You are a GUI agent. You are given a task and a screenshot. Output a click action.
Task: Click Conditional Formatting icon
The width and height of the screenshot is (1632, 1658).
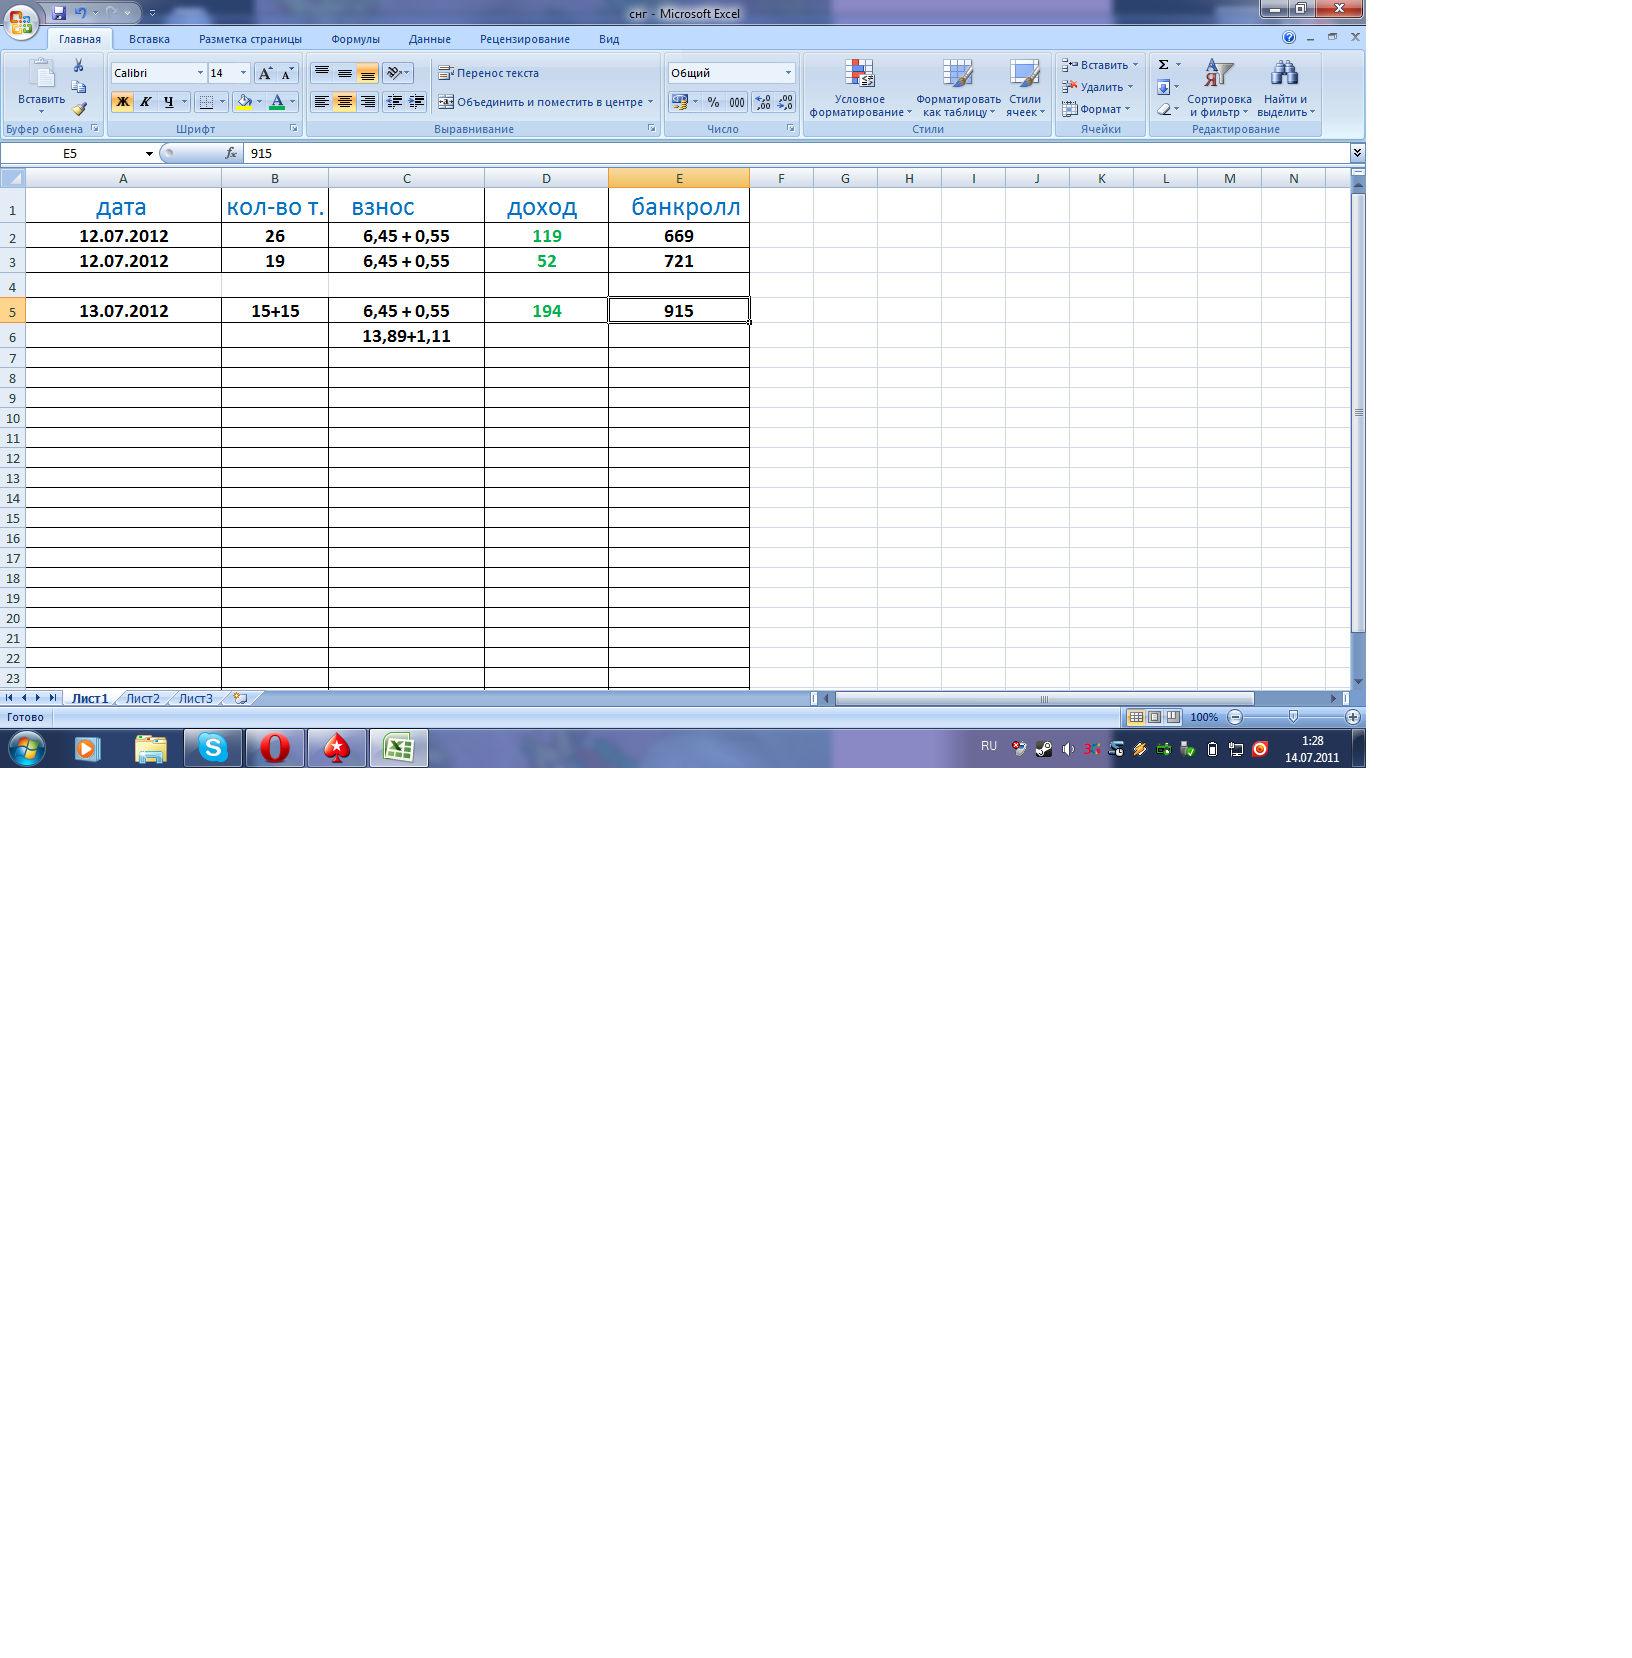(859, 74)
